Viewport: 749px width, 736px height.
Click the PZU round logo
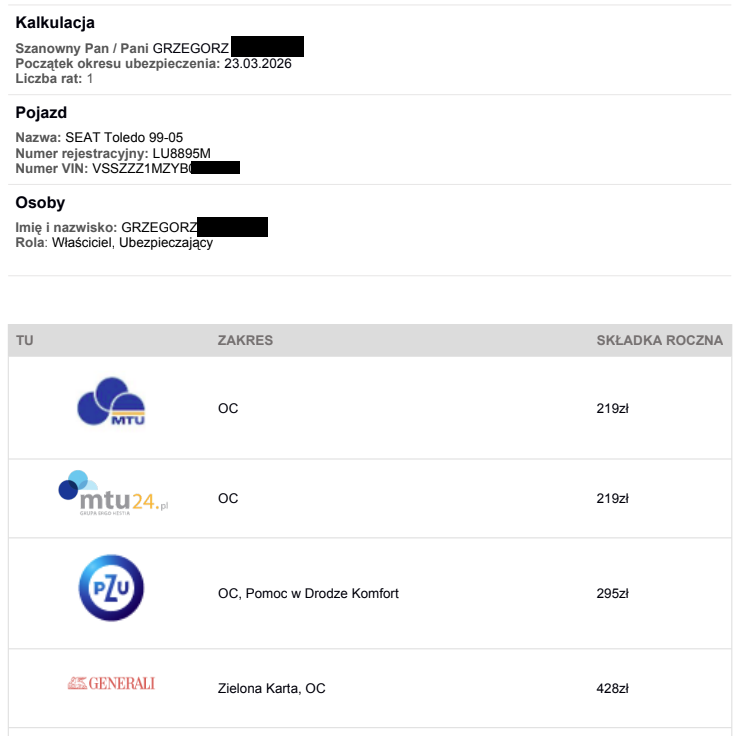coord(112,588)
